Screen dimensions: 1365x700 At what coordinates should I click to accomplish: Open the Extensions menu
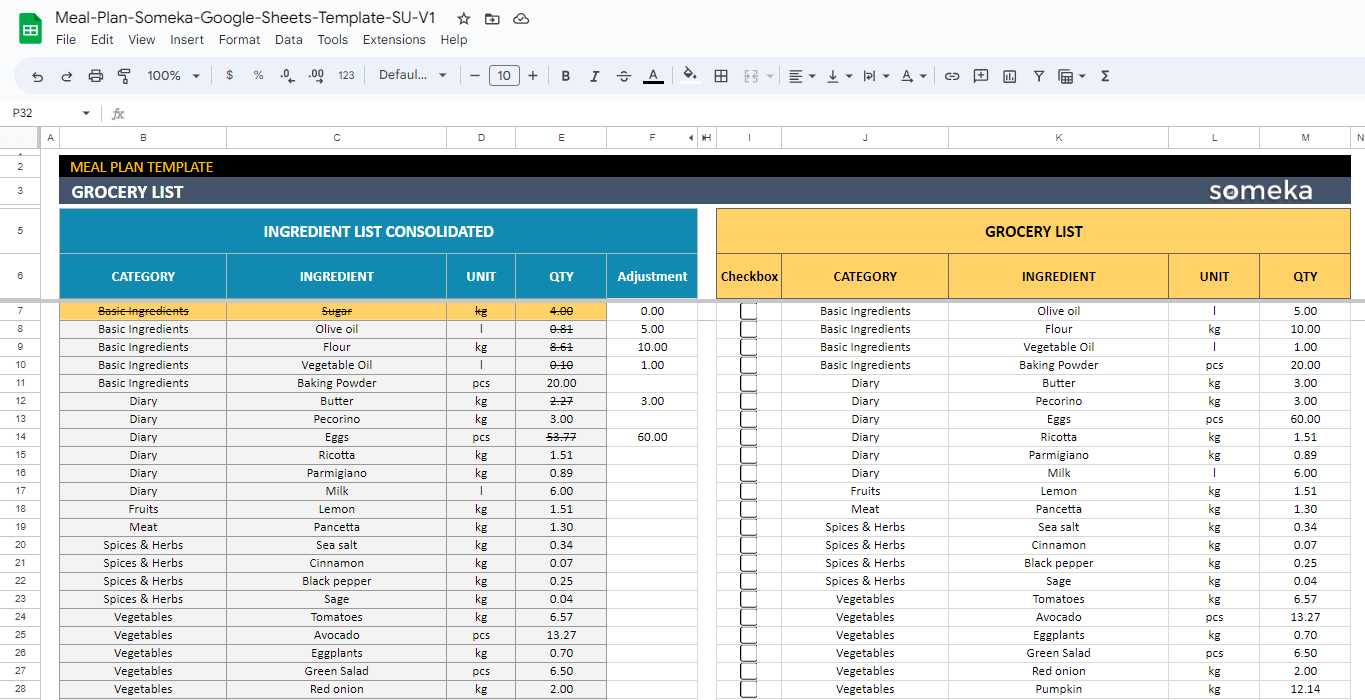pos(394,40)
